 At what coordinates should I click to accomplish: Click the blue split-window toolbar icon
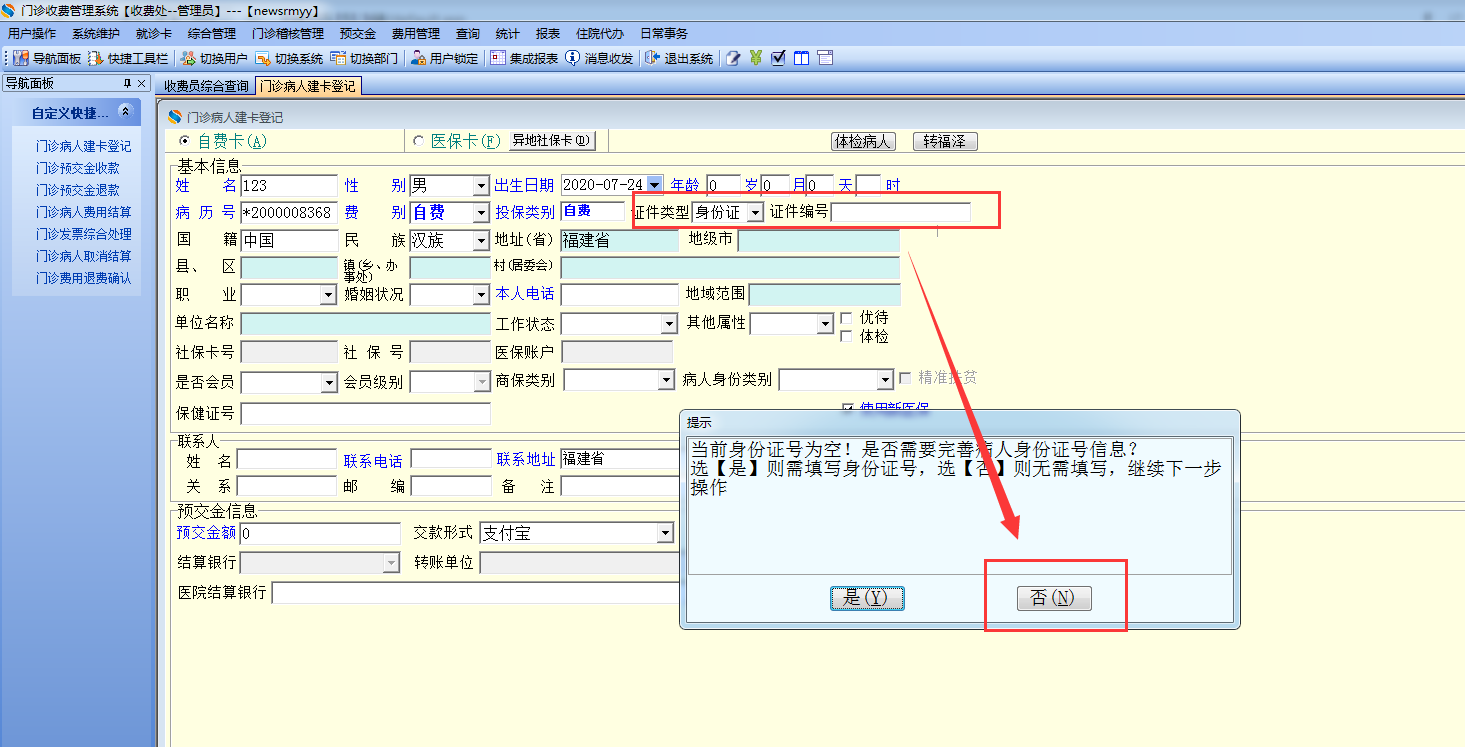click(x=802, y=59)
